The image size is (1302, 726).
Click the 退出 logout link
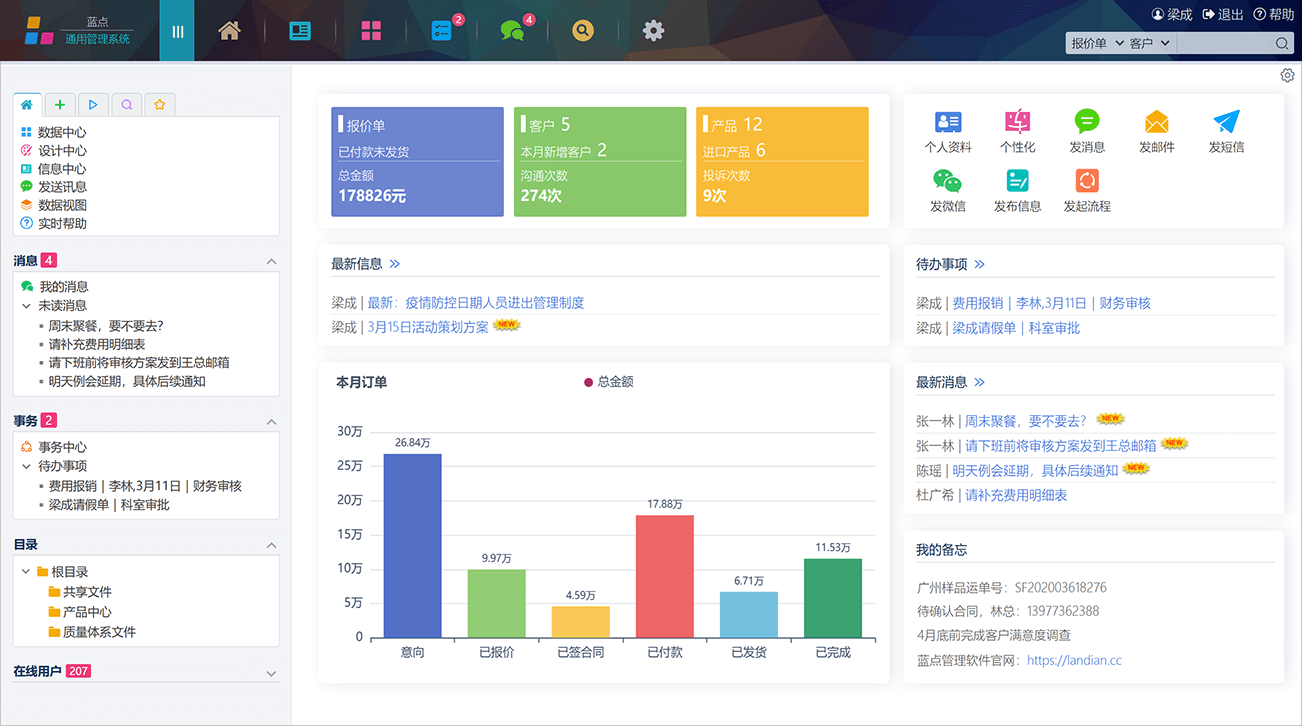tap(1223, 15)
